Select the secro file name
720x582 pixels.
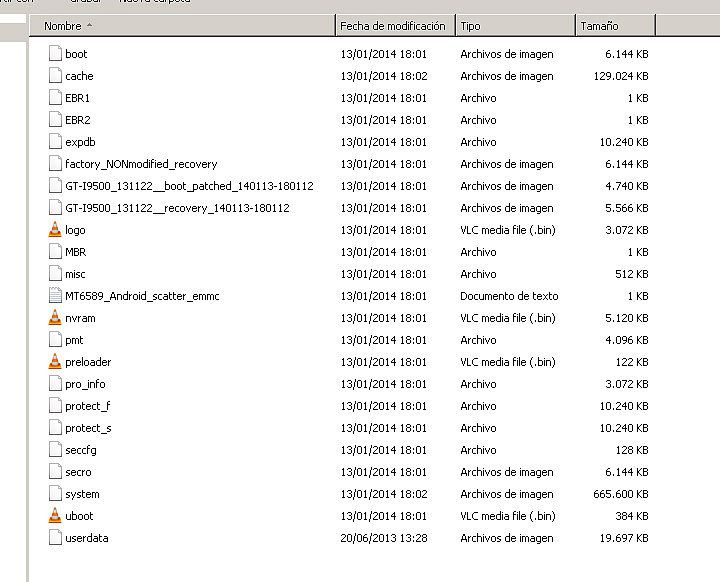point(79,472)
